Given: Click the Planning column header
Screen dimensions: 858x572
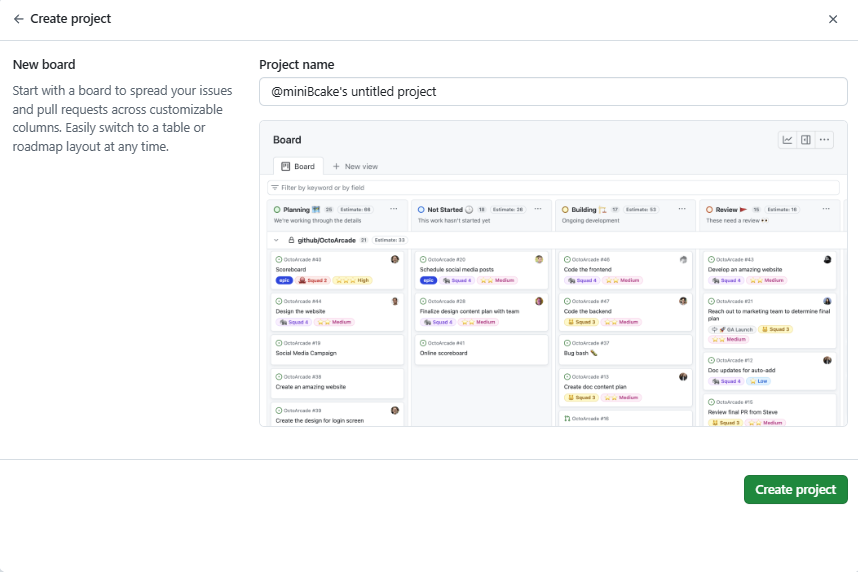Looking at the screenshot, I should (x=337, y=215).
